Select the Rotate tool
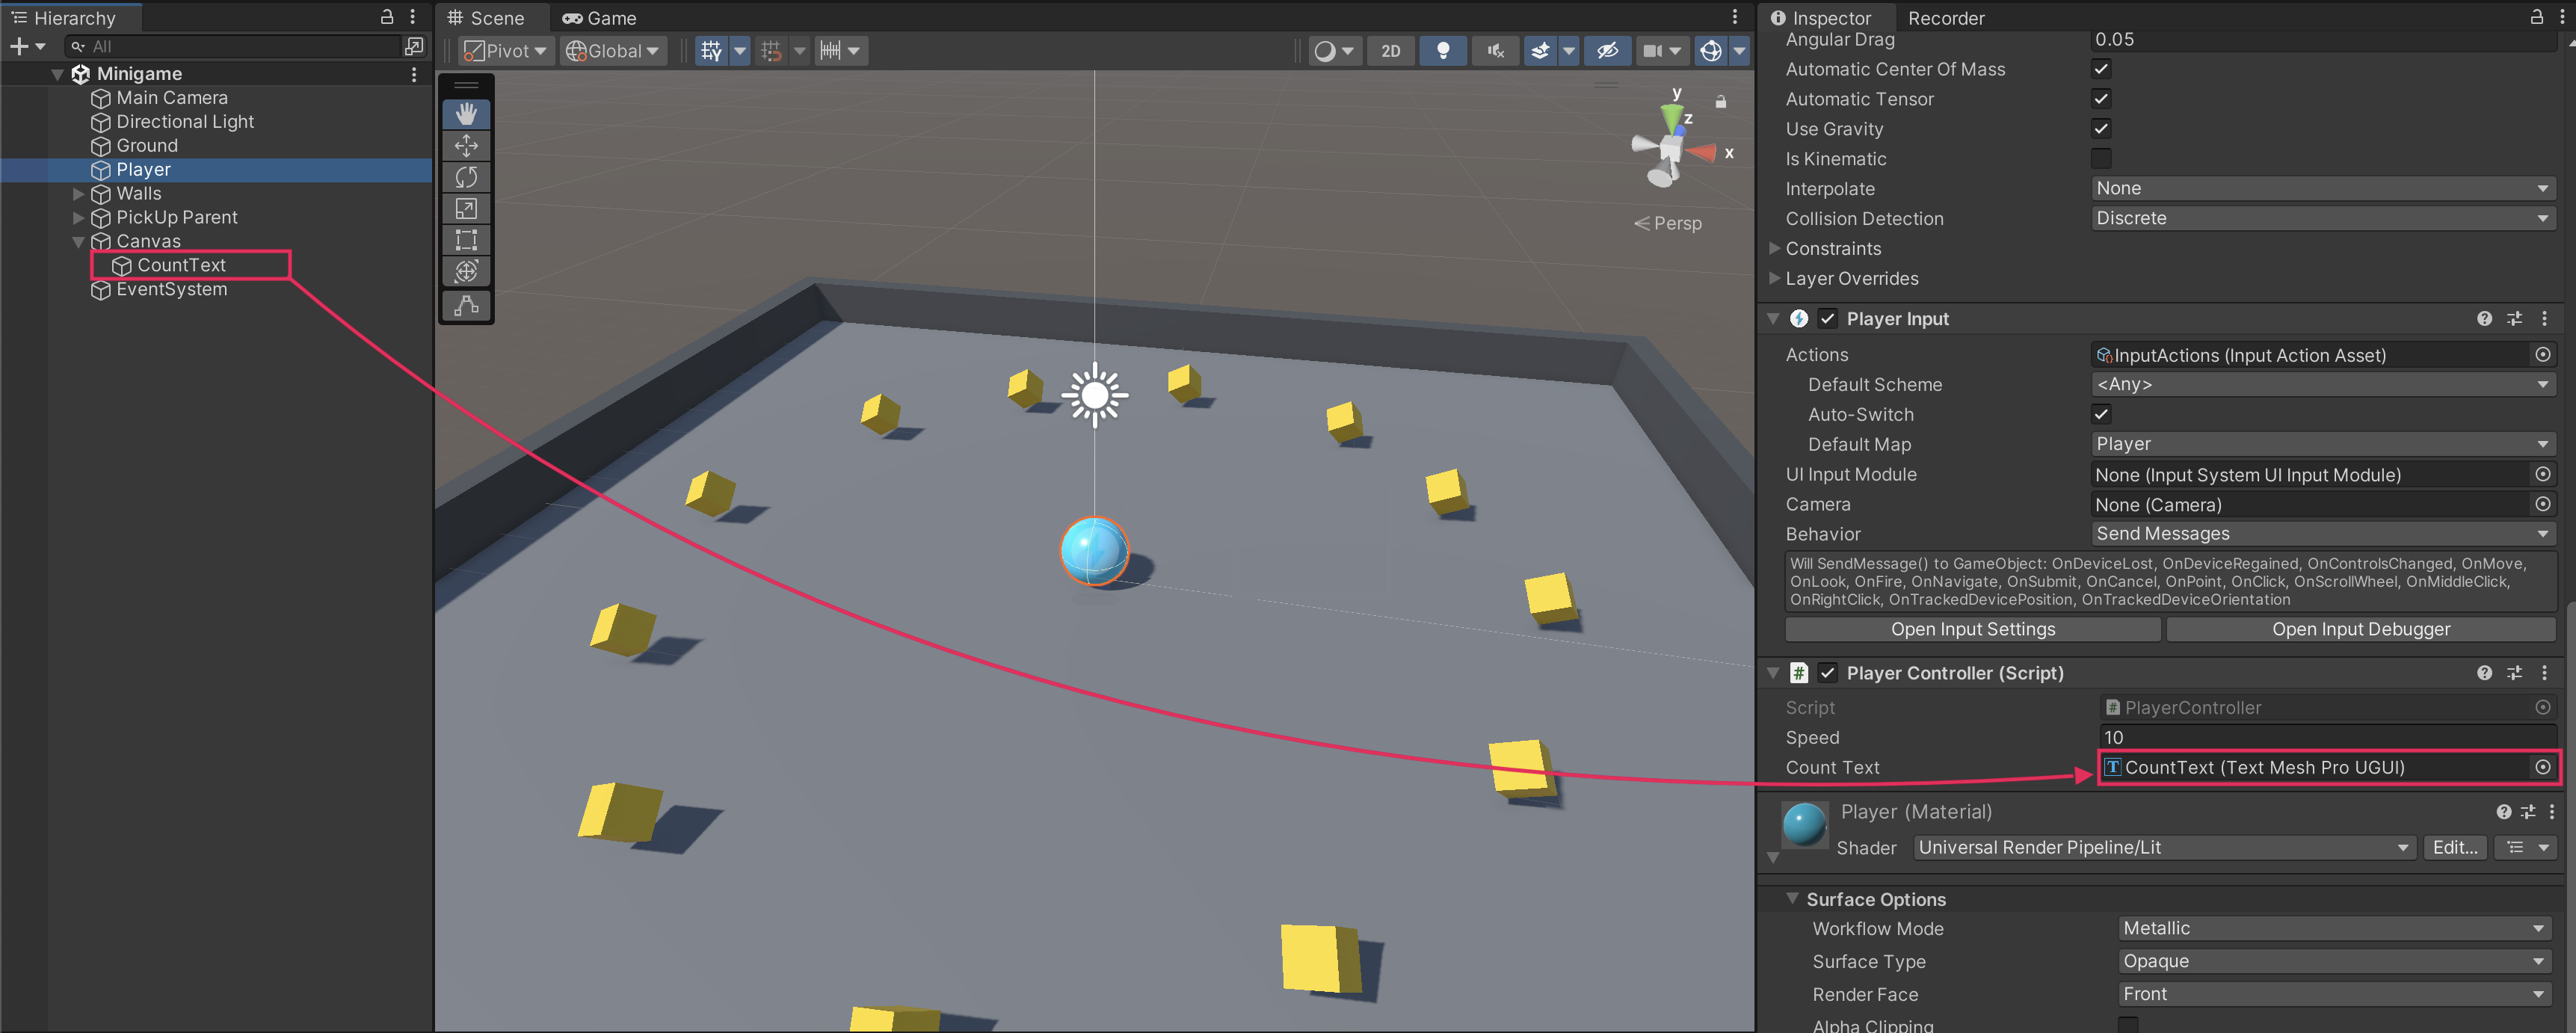The width and height of the screenshot is (2576, 1033). click(x=466, y=177)
